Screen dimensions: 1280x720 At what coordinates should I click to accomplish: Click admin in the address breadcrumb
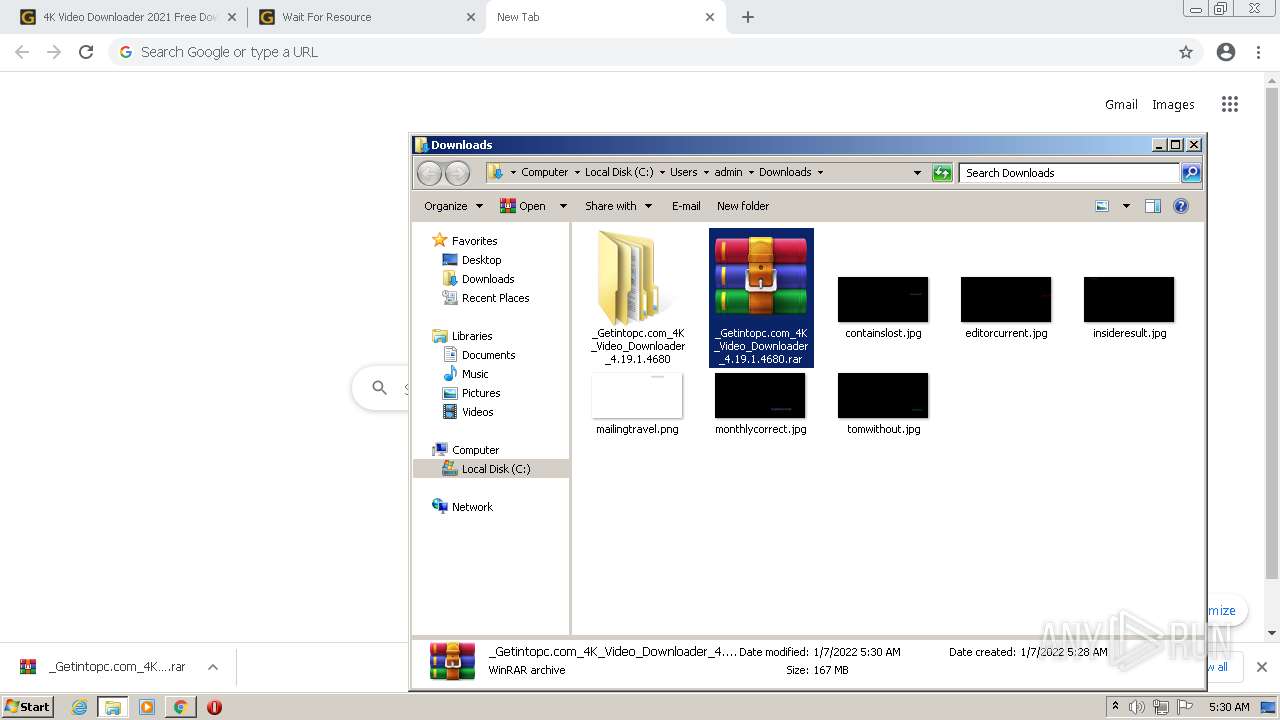pos(728,172)
